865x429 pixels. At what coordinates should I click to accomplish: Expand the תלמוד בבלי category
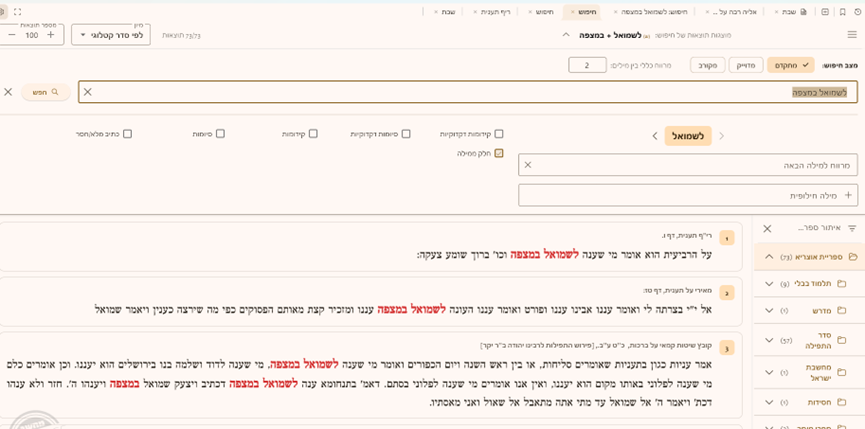point(769,283)
